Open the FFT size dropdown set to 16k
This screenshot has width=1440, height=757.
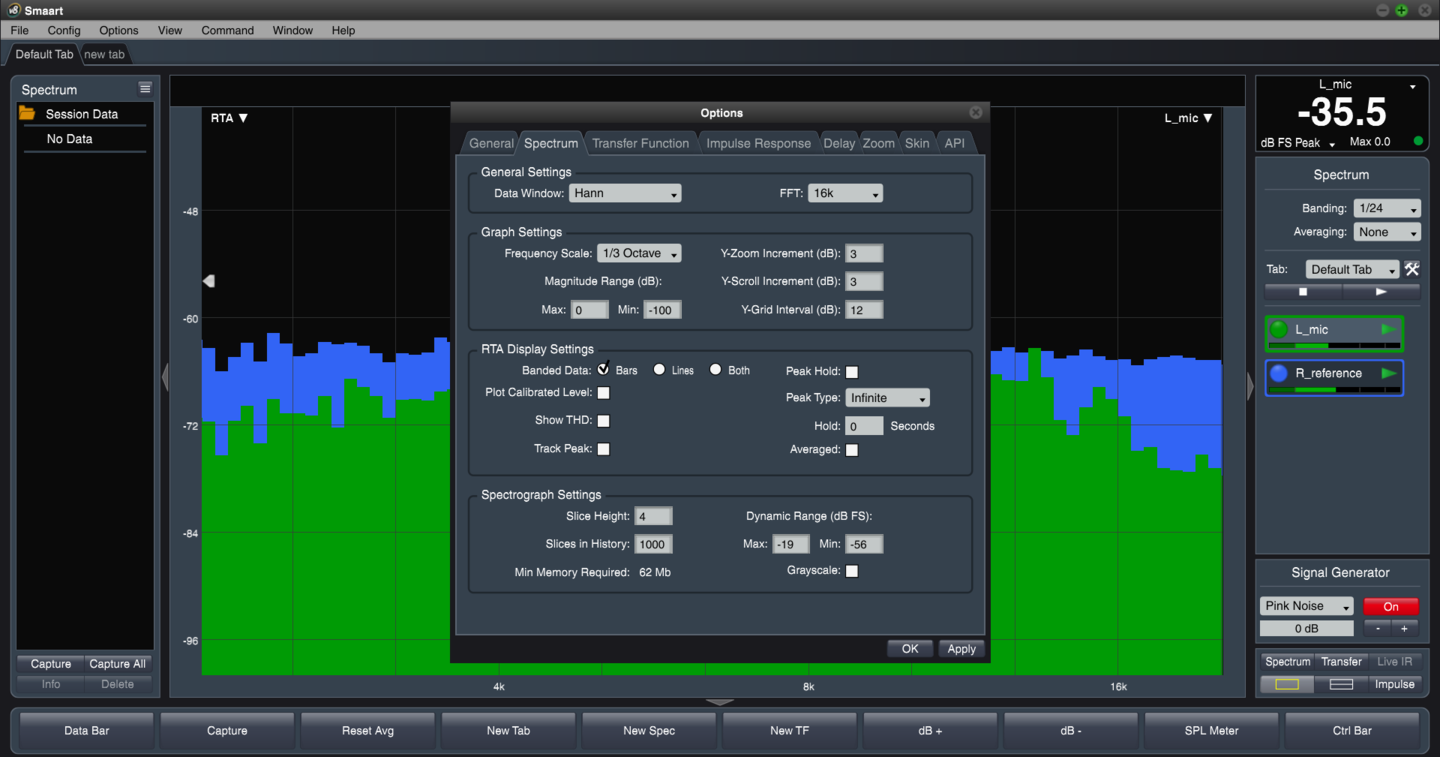click(x=845, y=193)
